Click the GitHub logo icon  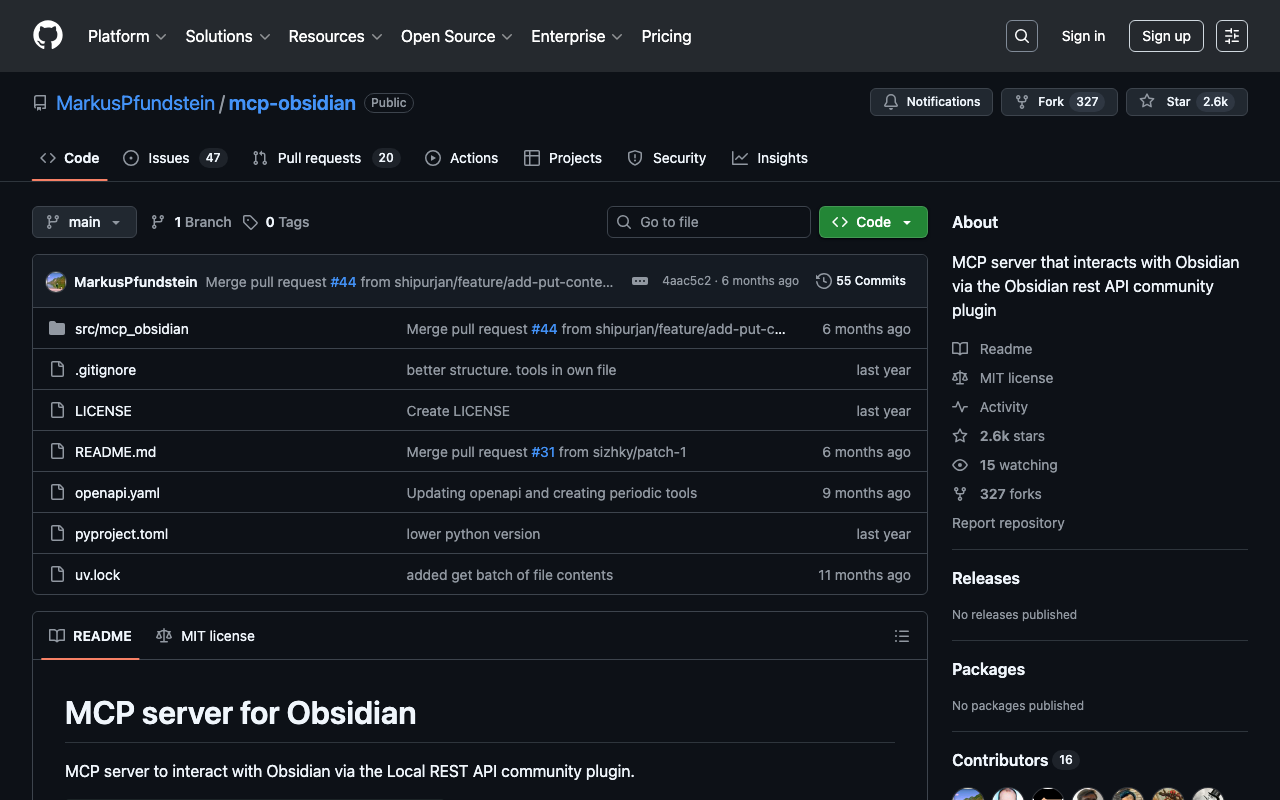click(48, 36)
